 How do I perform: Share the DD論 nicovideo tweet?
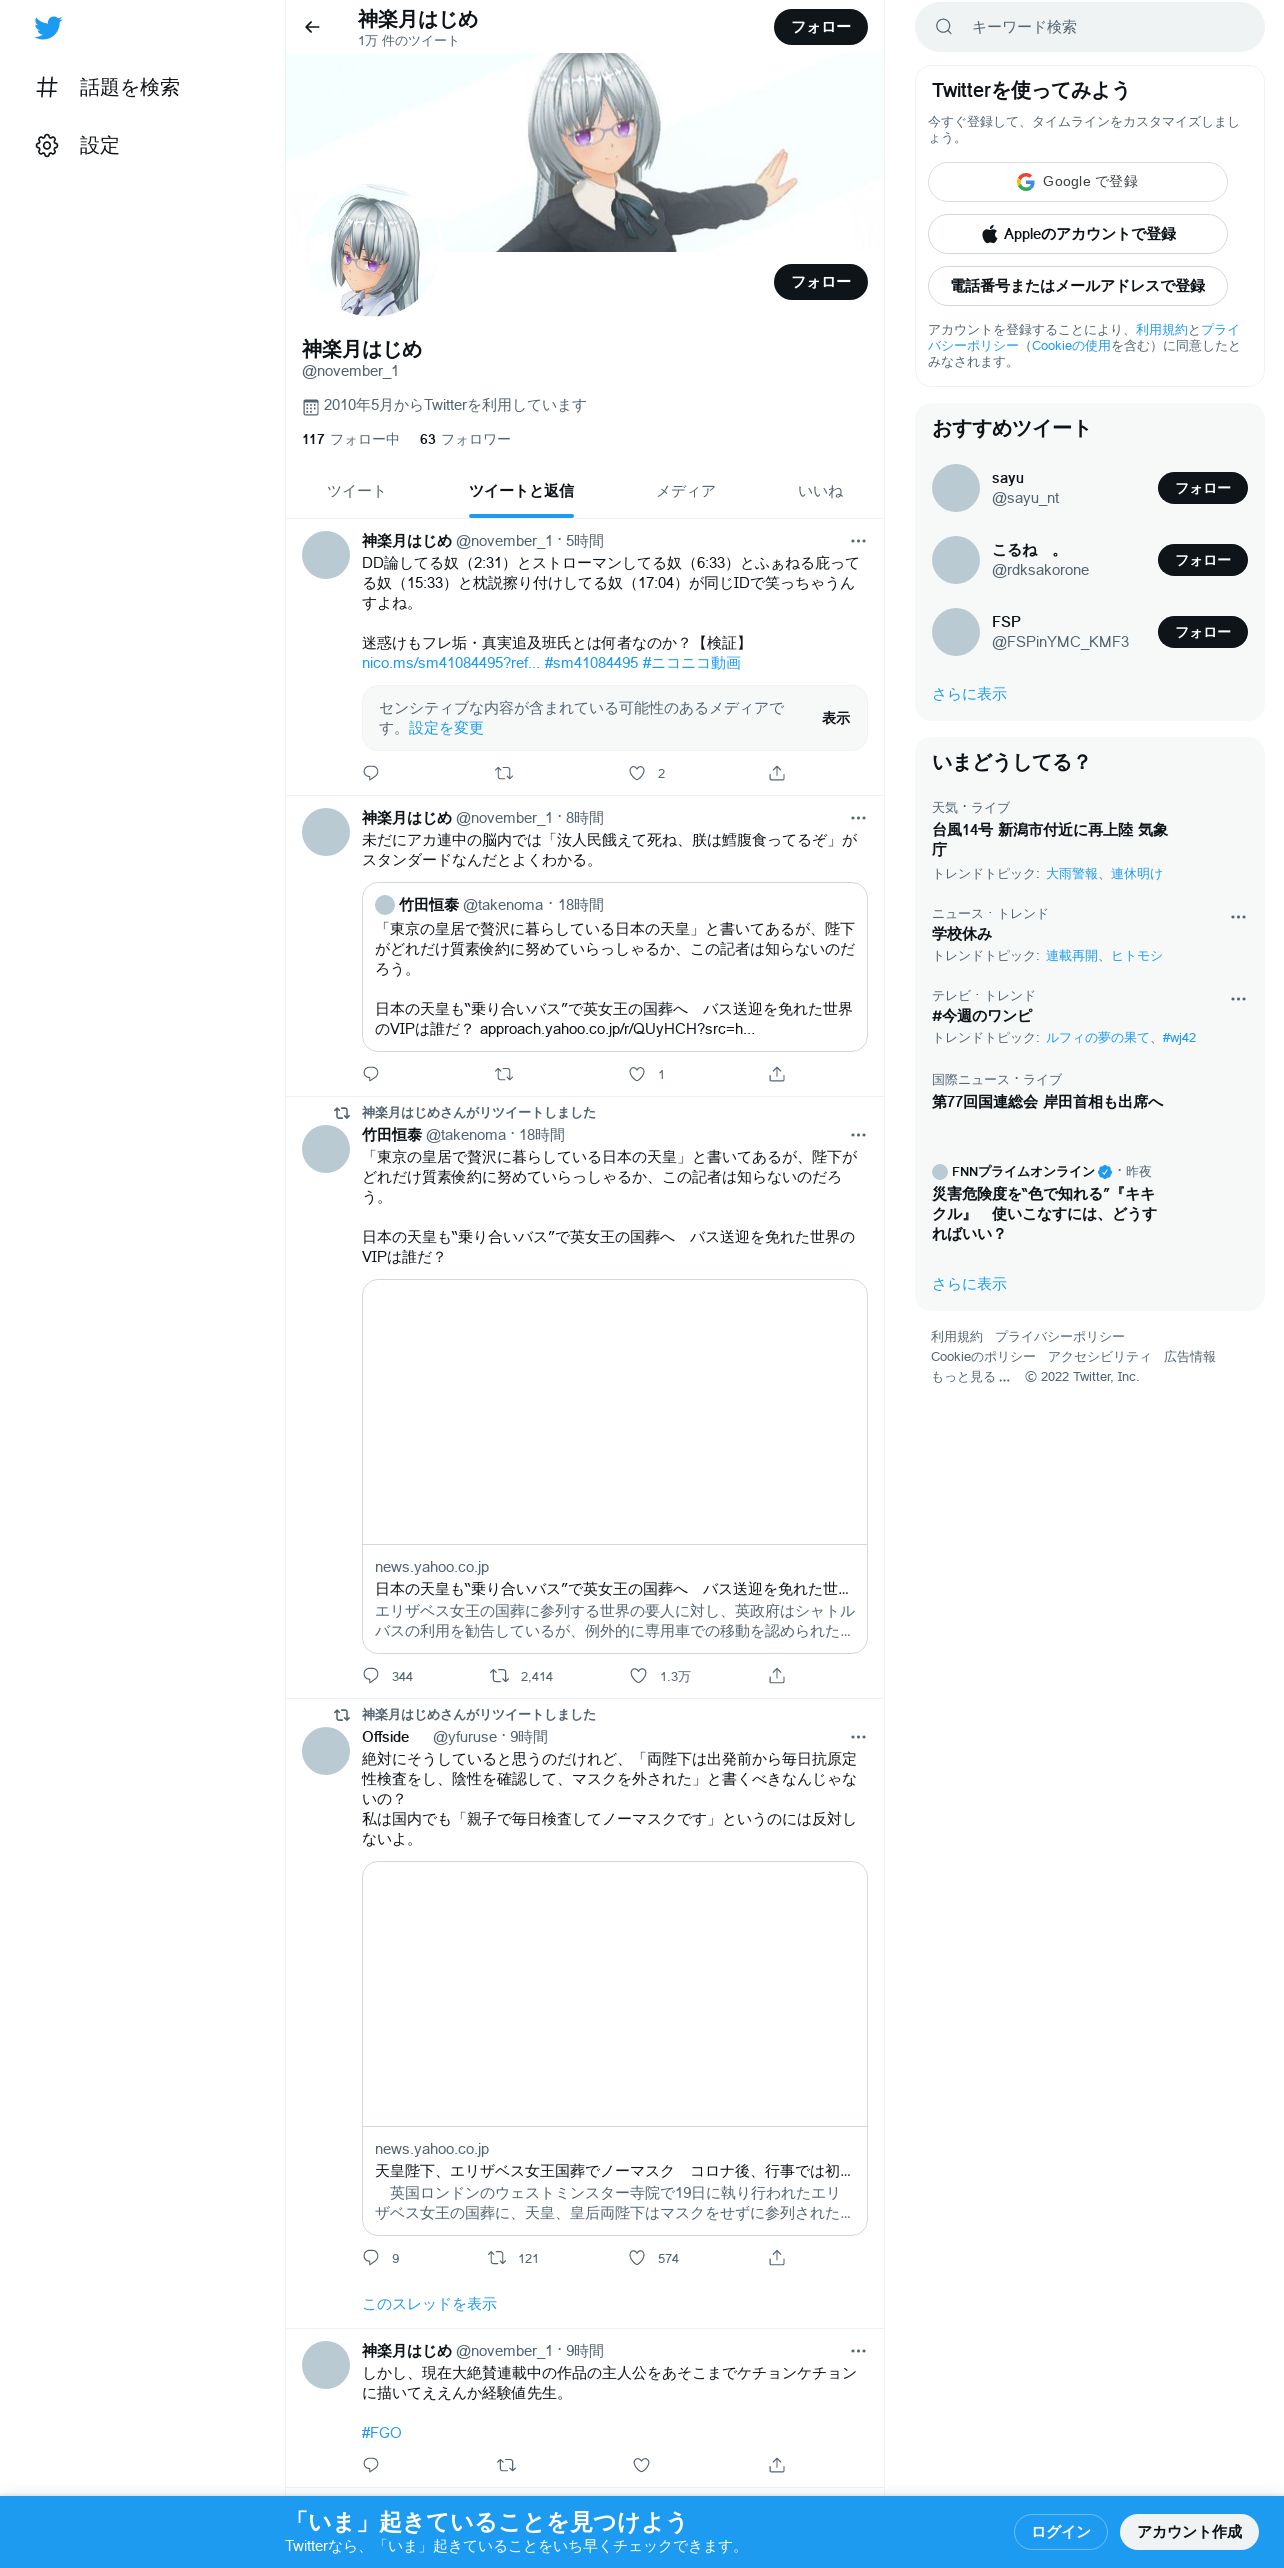[777, 773]
